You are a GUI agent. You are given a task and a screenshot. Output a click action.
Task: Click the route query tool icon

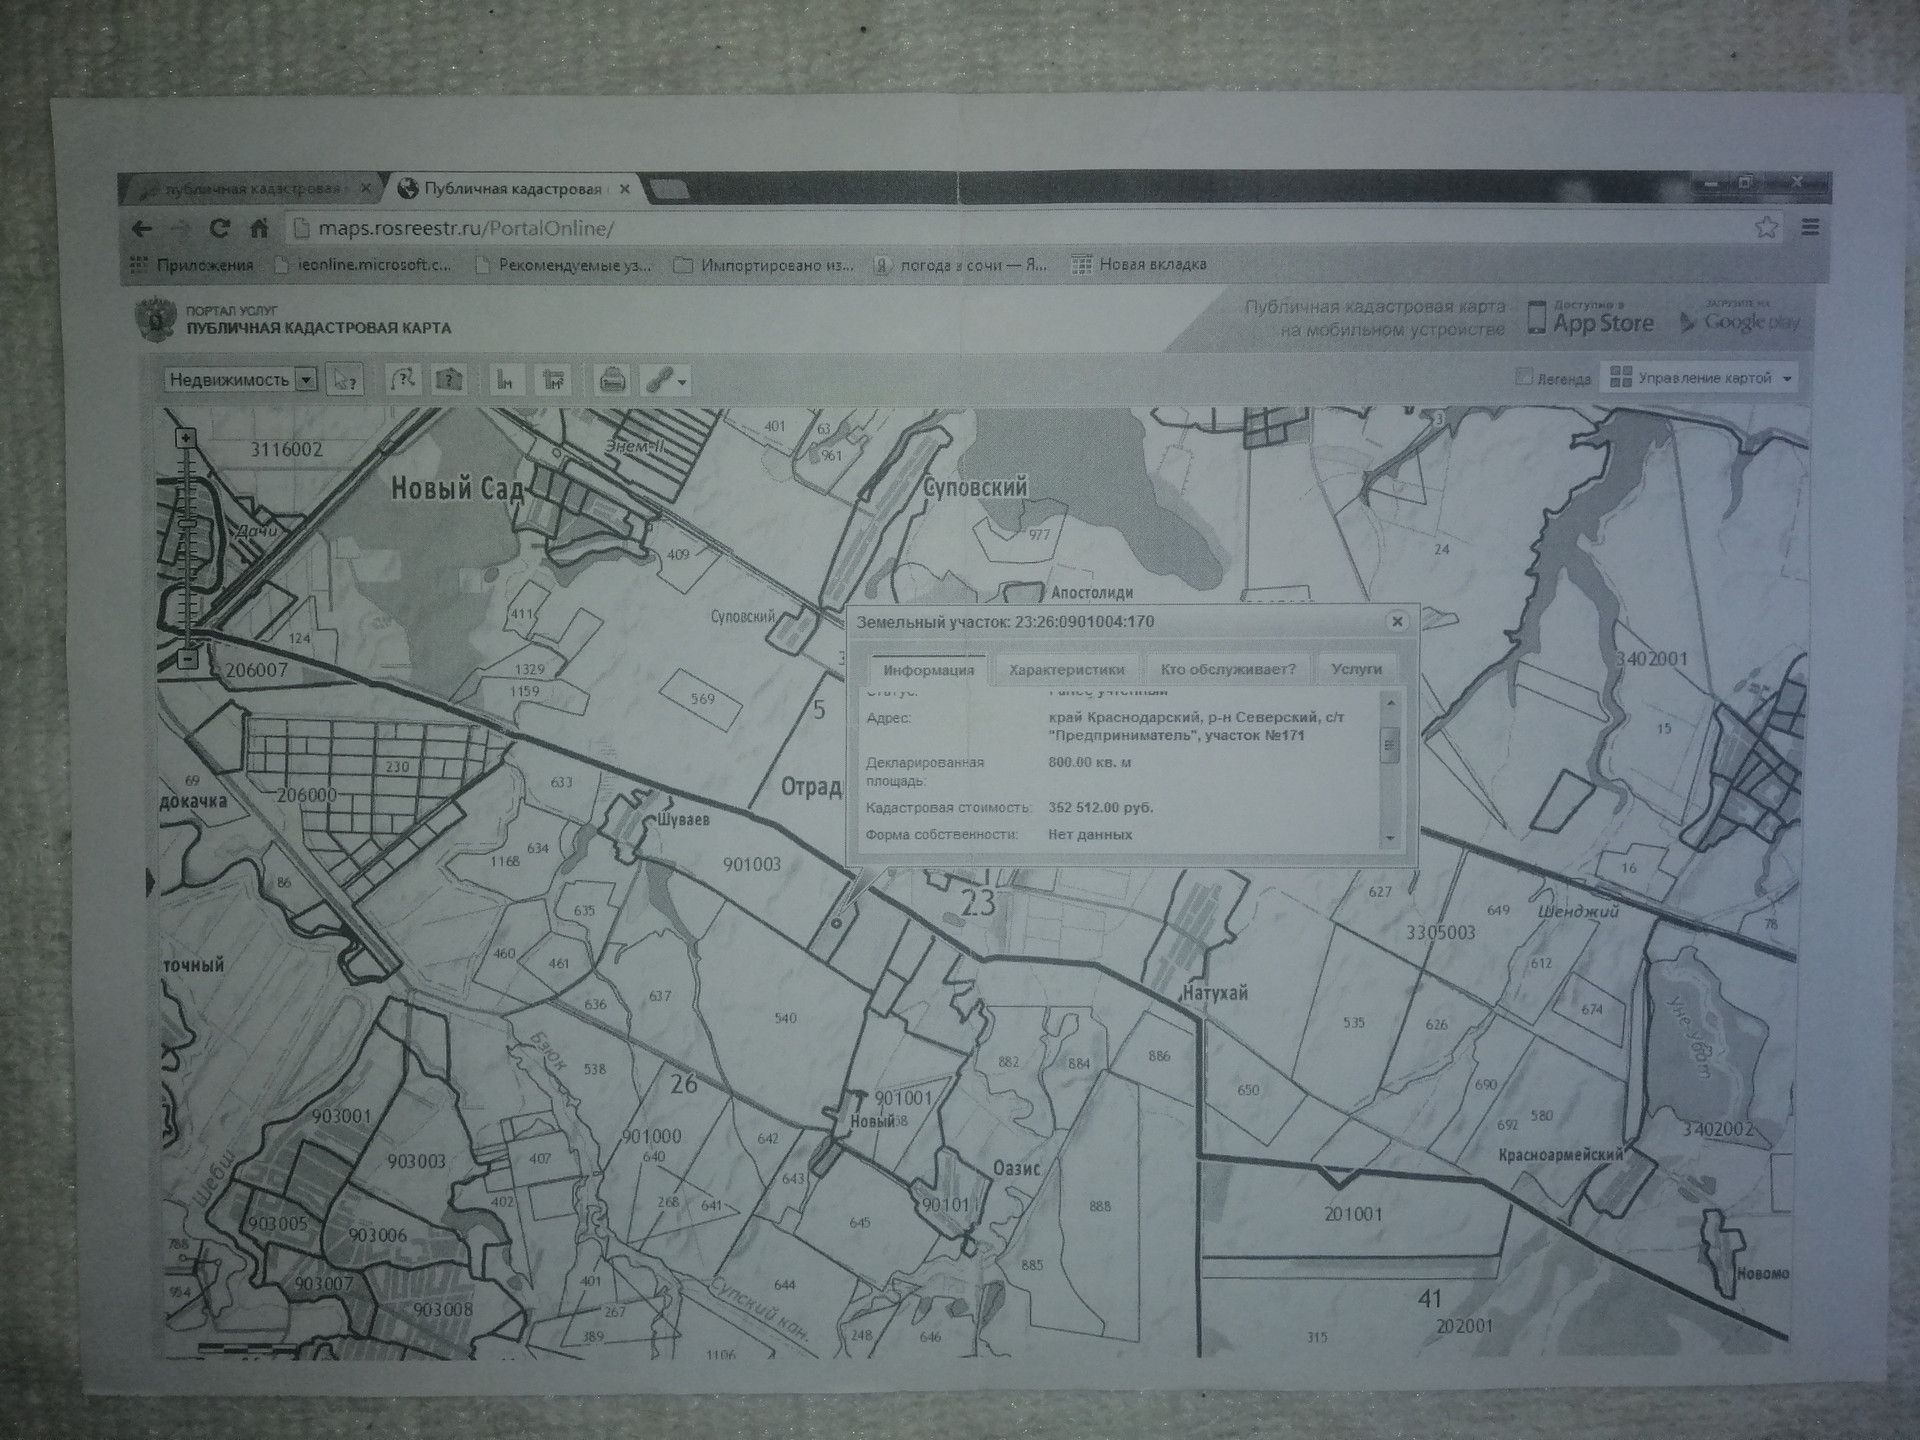point(403,380)
